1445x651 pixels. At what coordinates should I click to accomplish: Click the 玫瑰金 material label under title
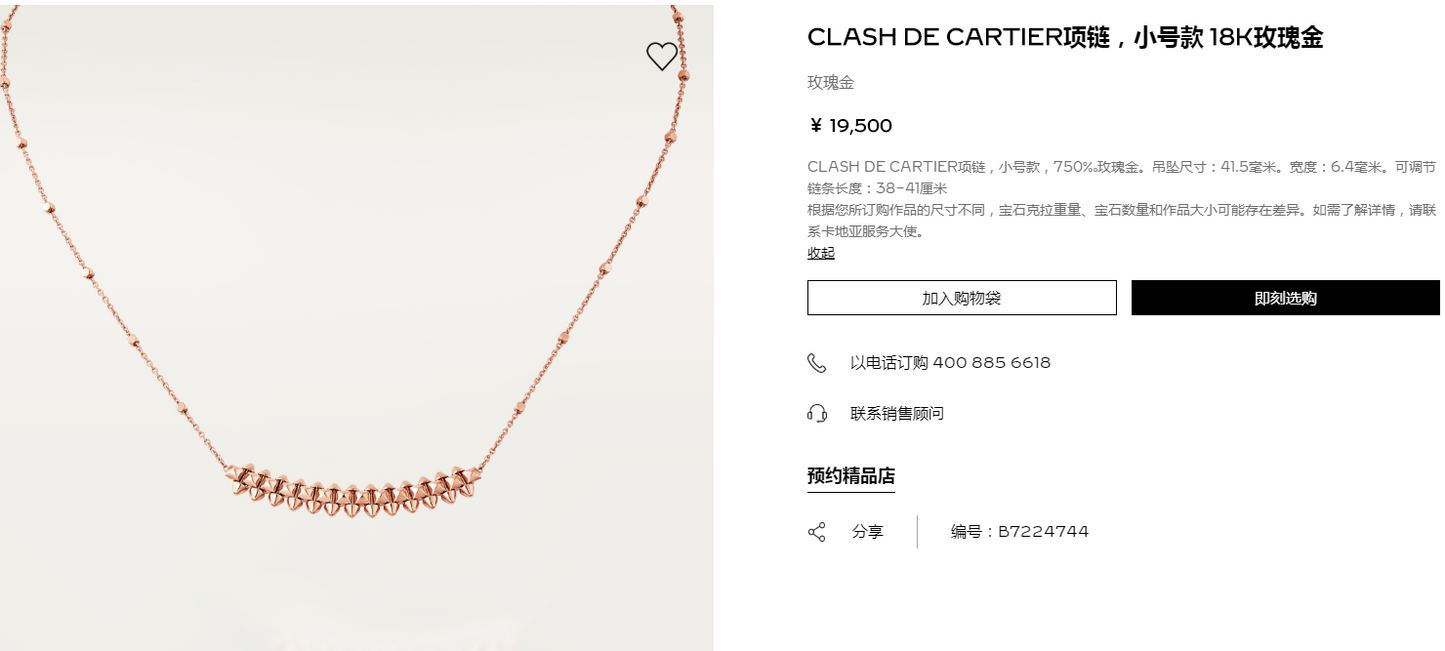coord(831,83)
